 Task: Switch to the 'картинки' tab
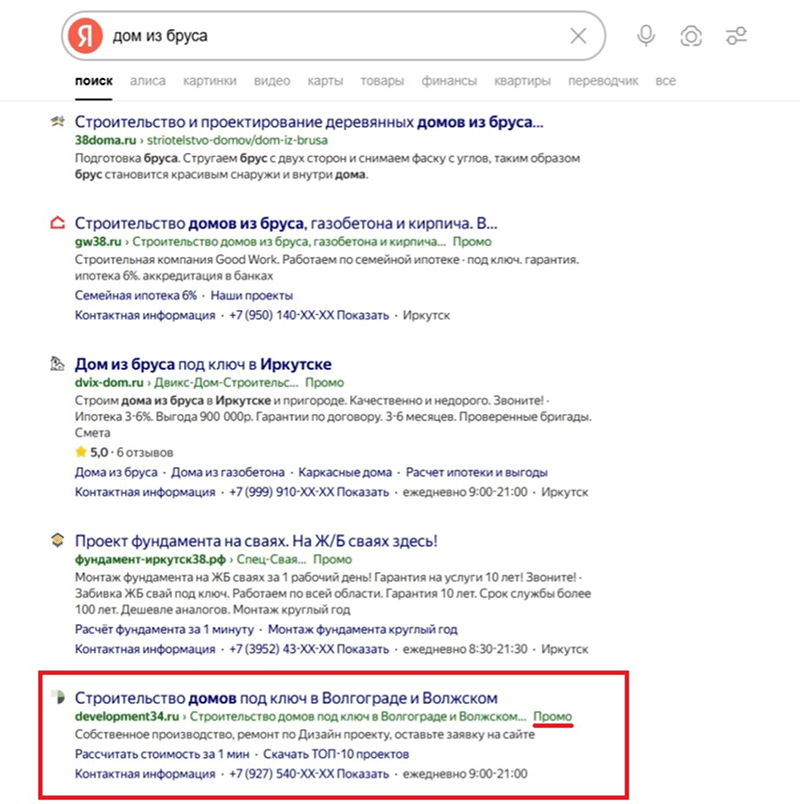(x=210, y=81)
